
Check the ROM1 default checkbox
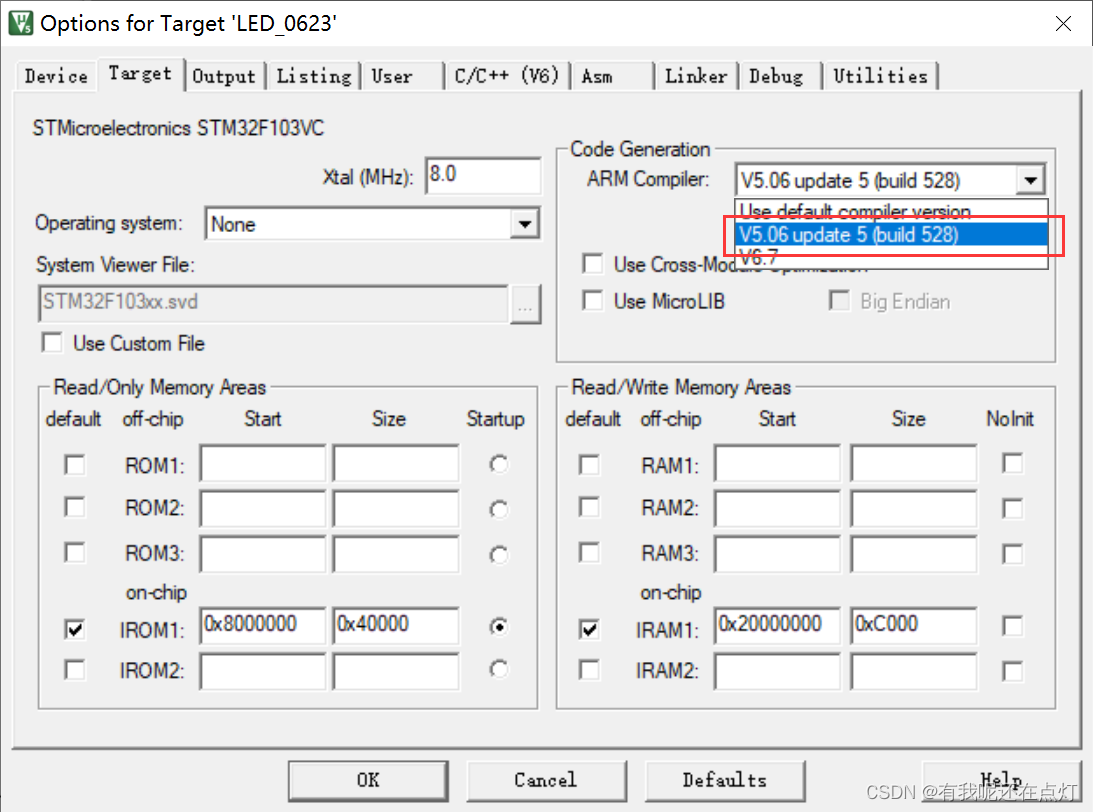73,464
